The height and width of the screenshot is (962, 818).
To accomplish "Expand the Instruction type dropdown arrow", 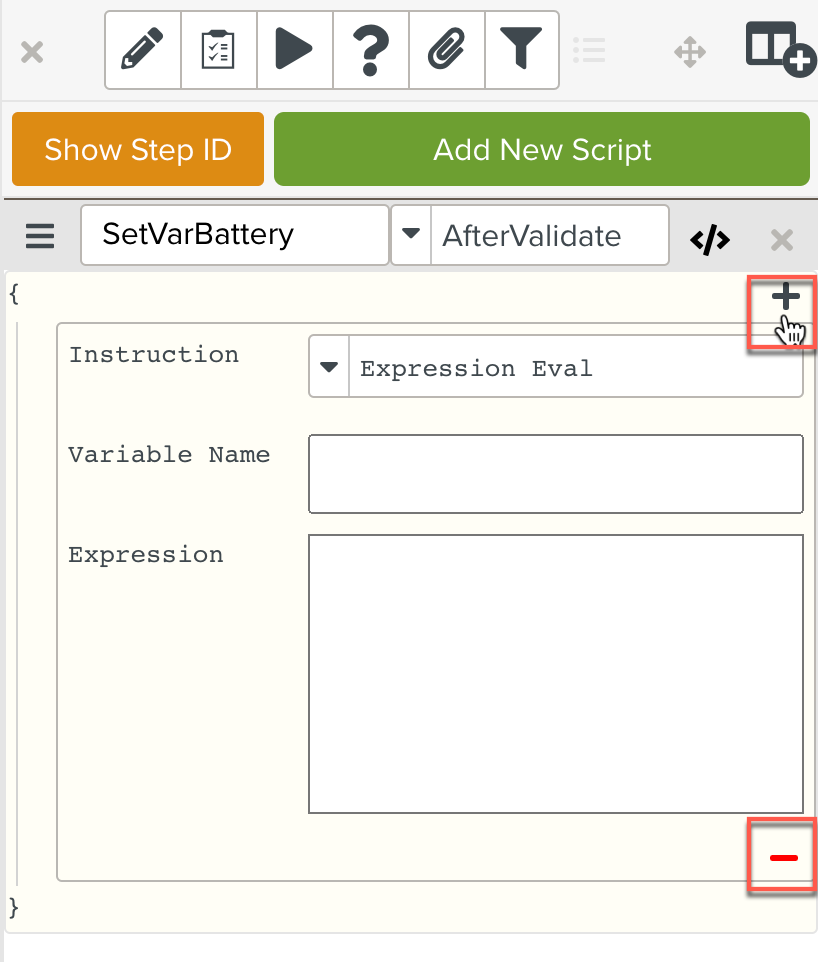I will pos(329,368).
